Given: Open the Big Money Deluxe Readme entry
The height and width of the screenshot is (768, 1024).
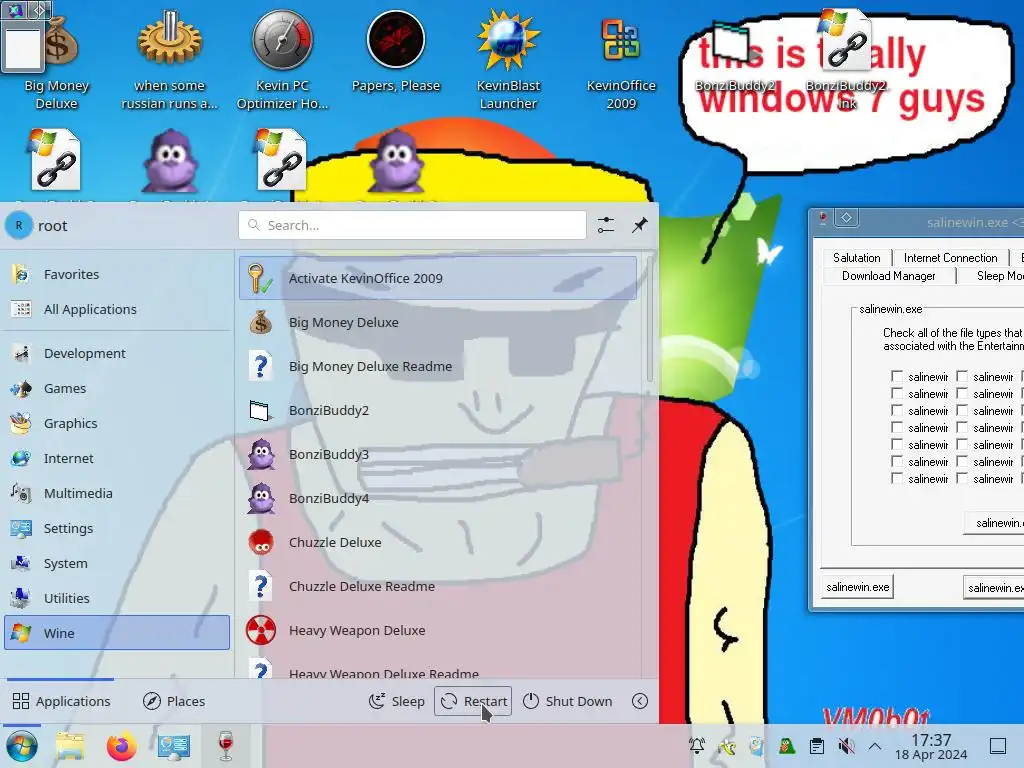Looking at the screenshot, I should (x=438, y=366).
